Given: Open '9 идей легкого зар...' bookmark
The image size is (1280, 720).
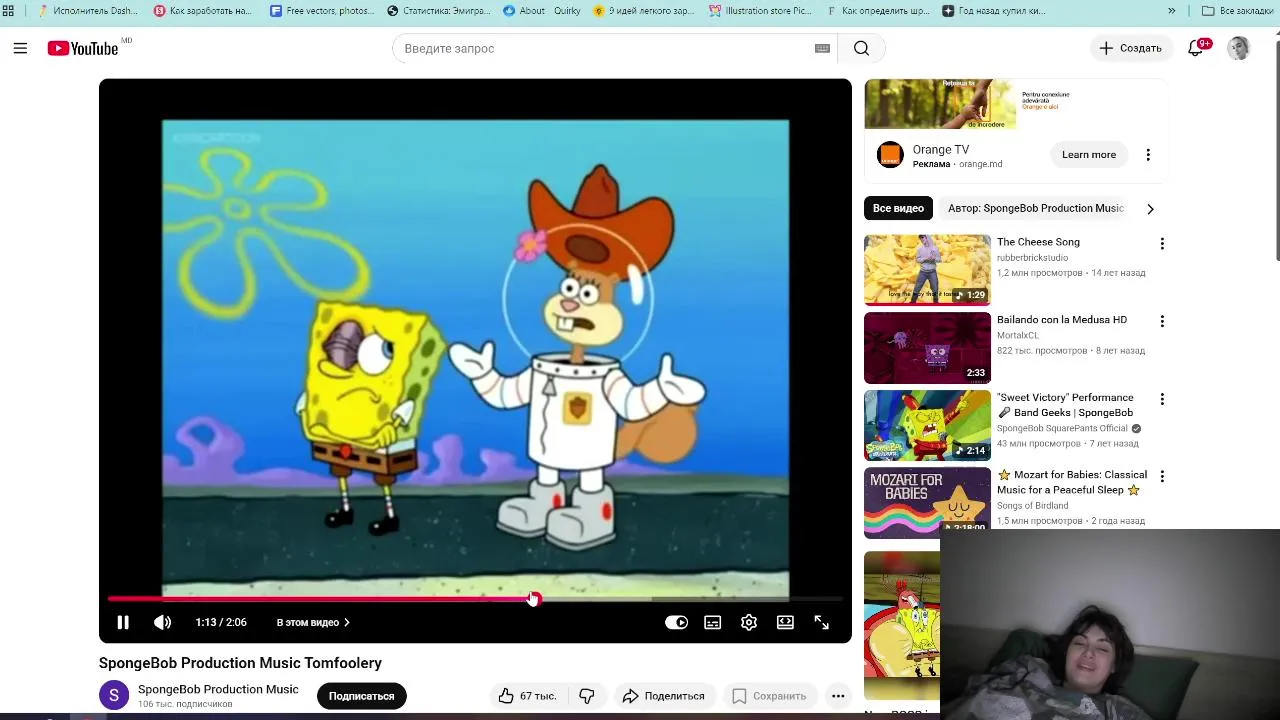Looking at the screenshot, I should 644,11.
